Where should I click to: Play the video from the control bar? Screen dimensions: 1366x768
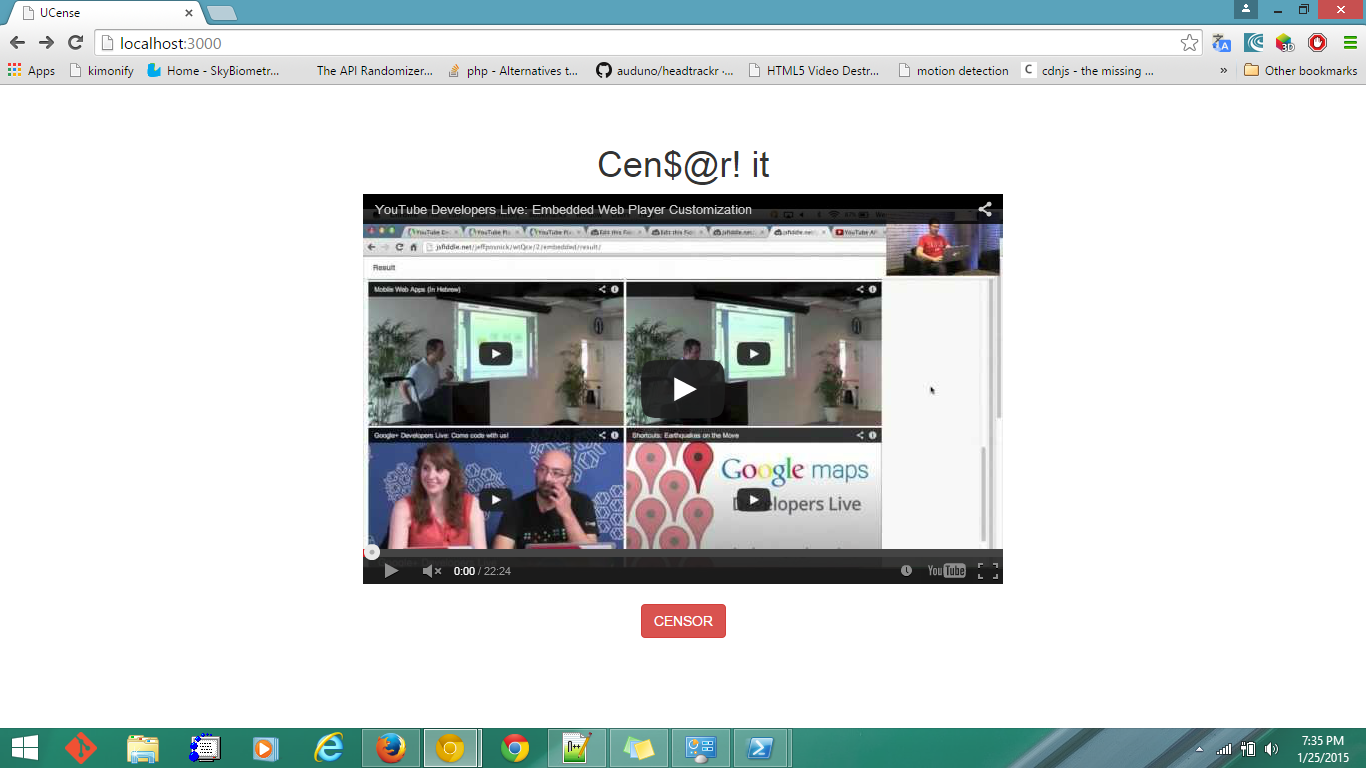click(391, 571)
